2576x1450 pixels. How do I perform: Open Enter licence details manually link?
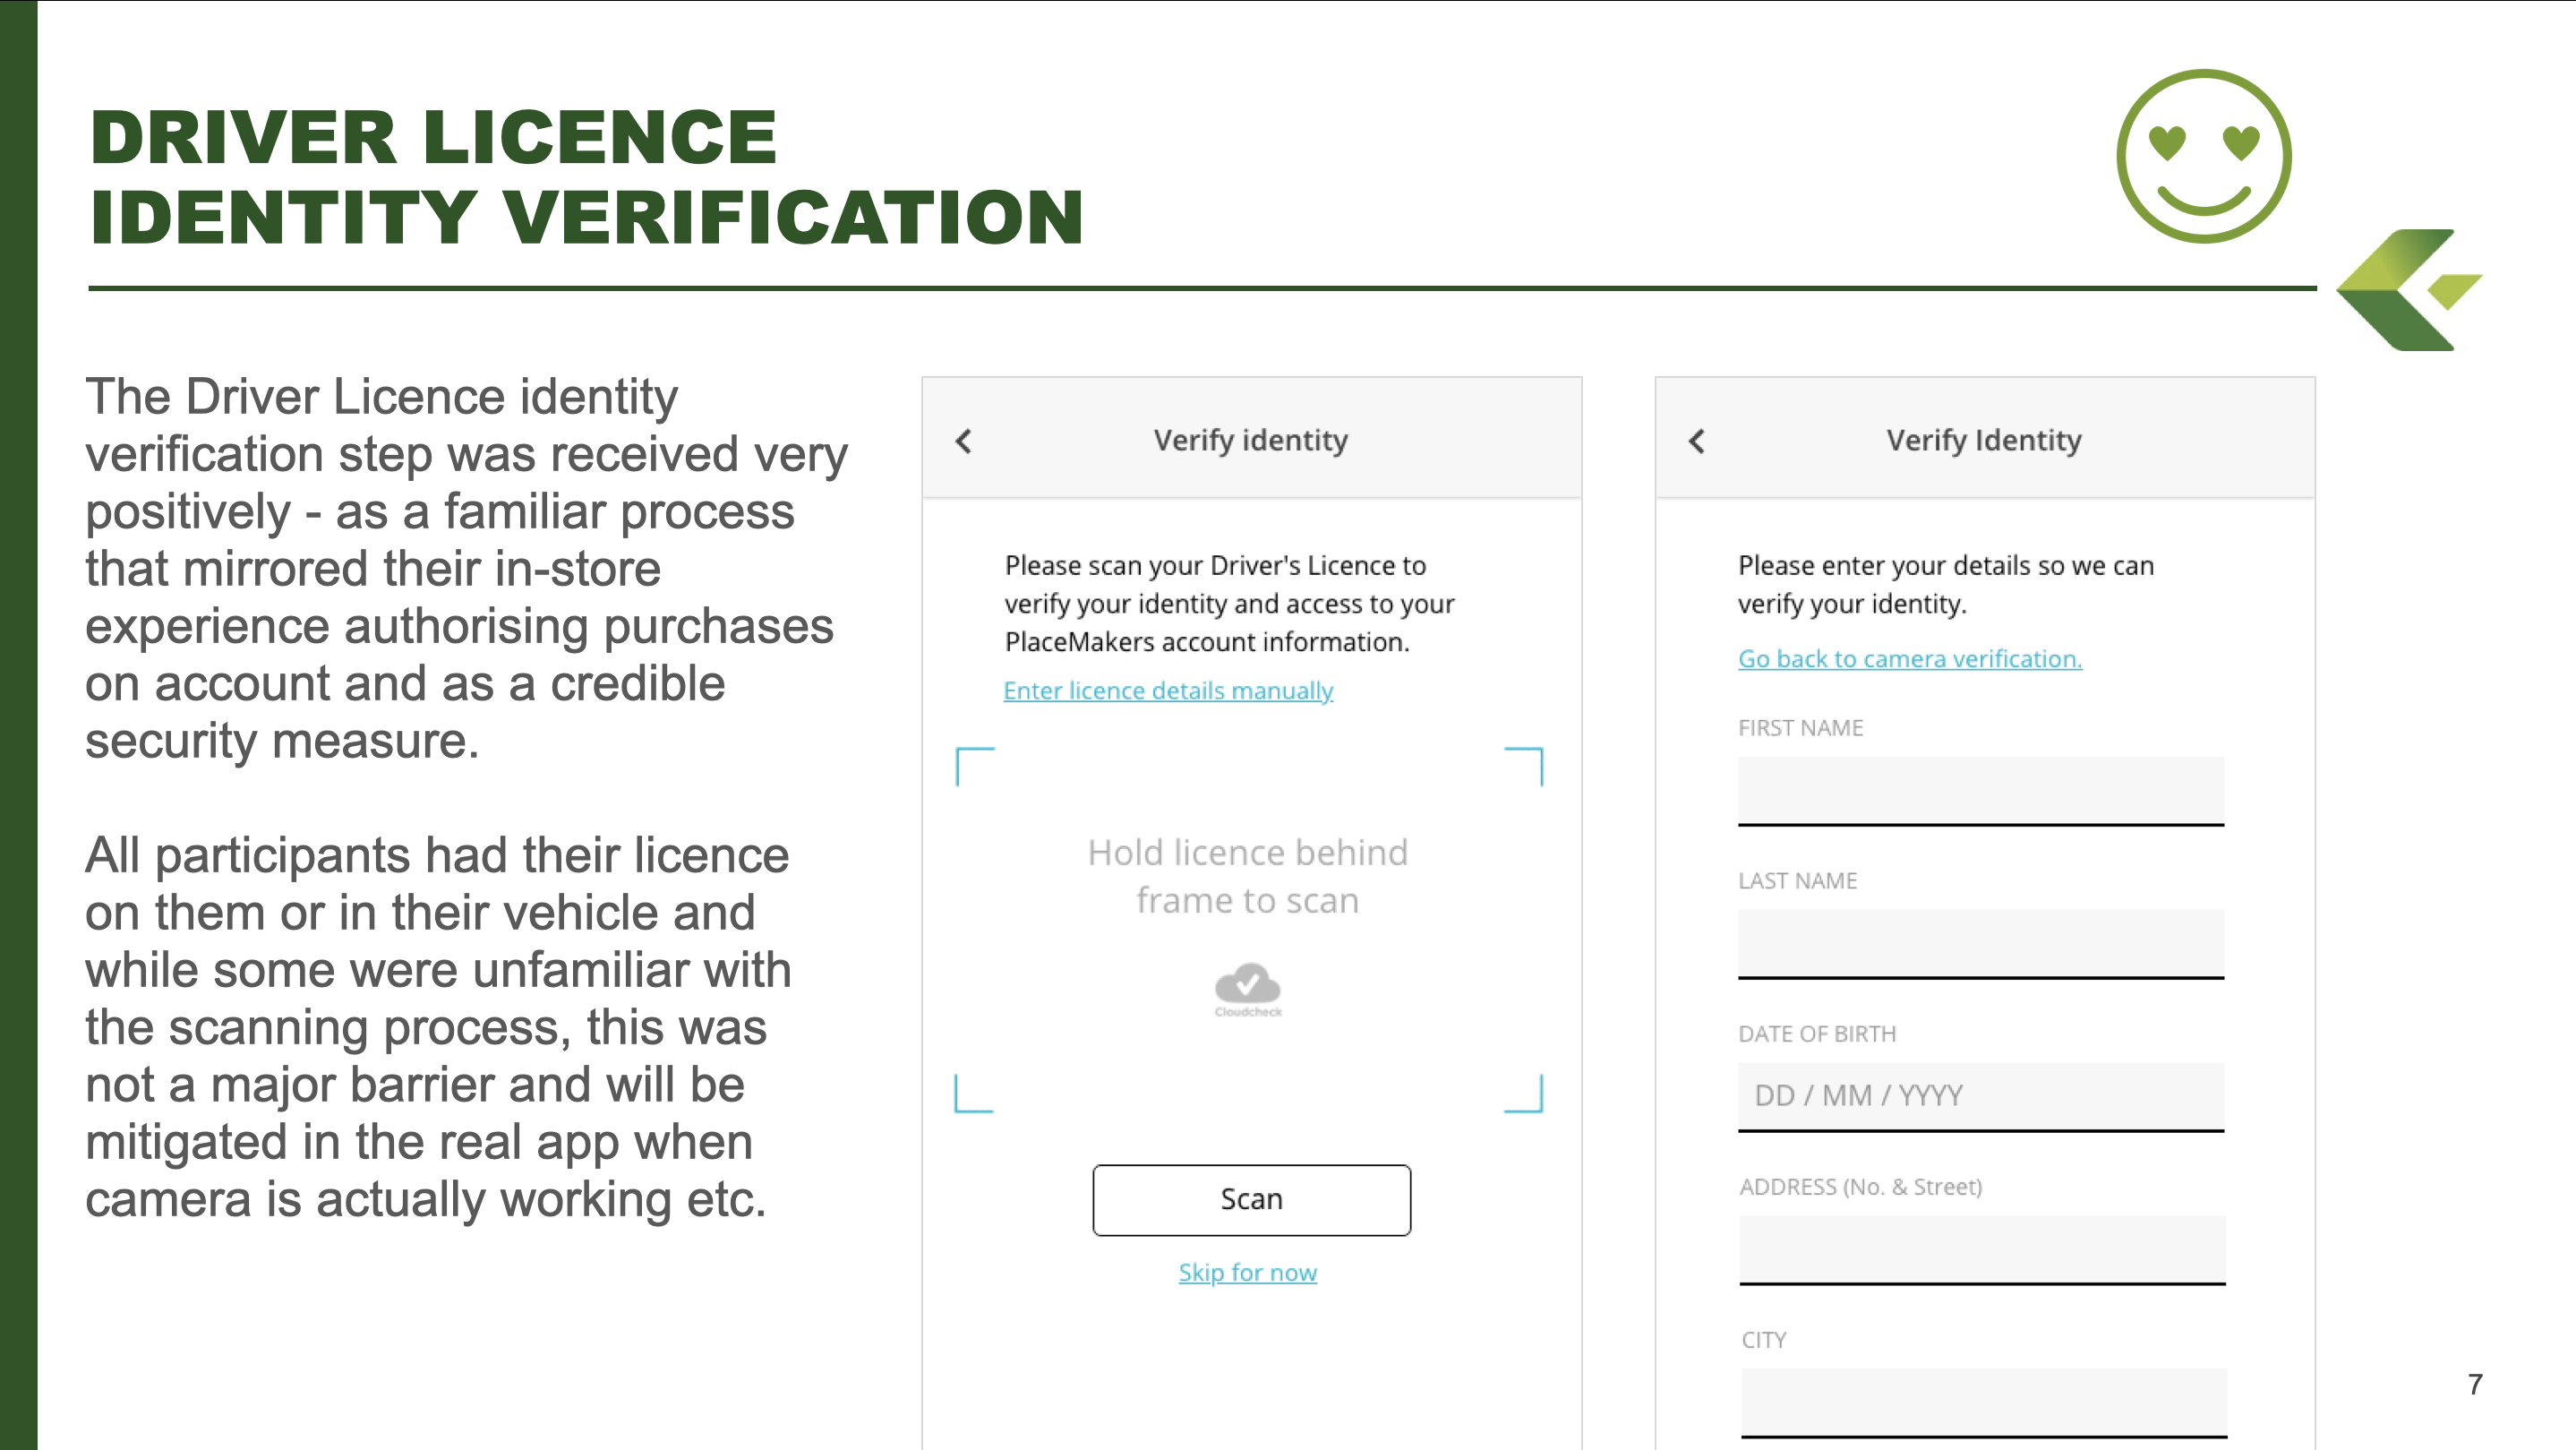coord(1168,690)
